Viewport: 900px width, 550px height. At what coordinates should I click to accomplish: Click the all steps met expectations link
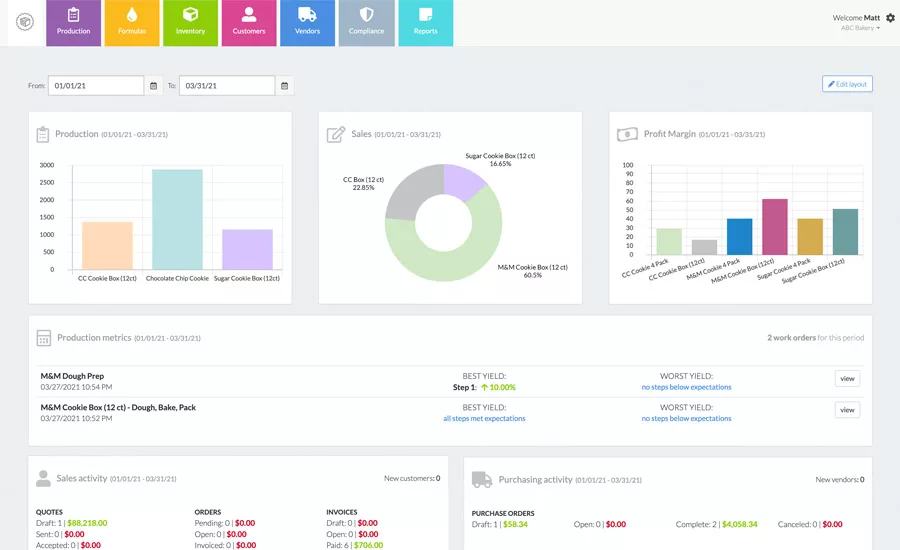click(484, 419)
